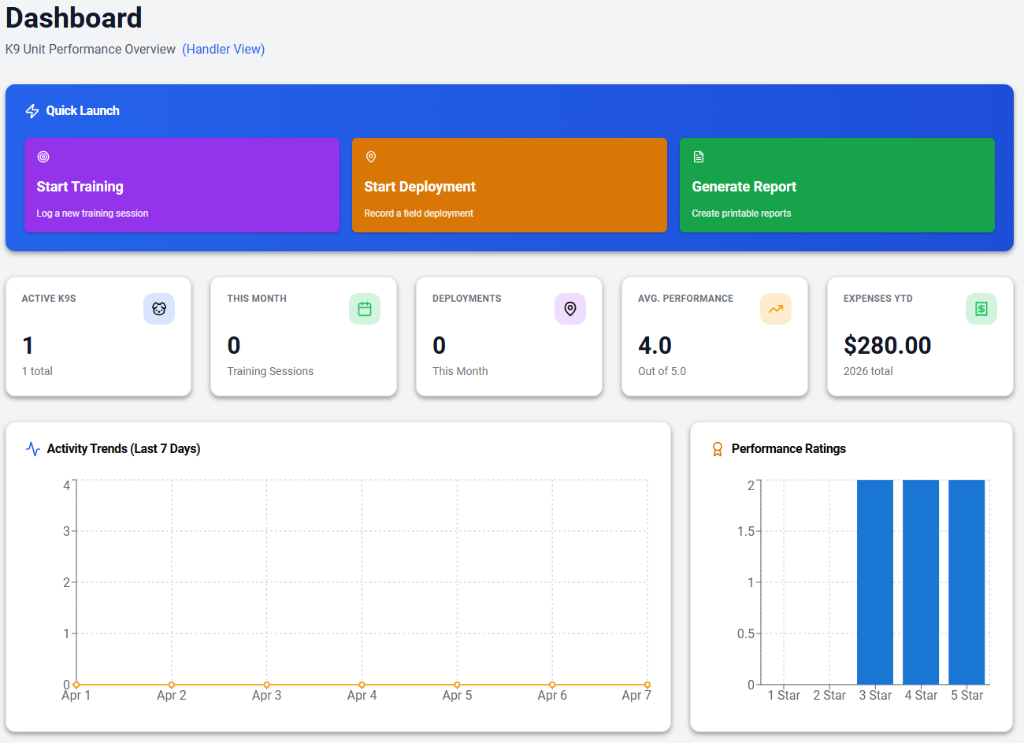
Task: Open the Generate Report quick launch button
Action: (837, 185)
